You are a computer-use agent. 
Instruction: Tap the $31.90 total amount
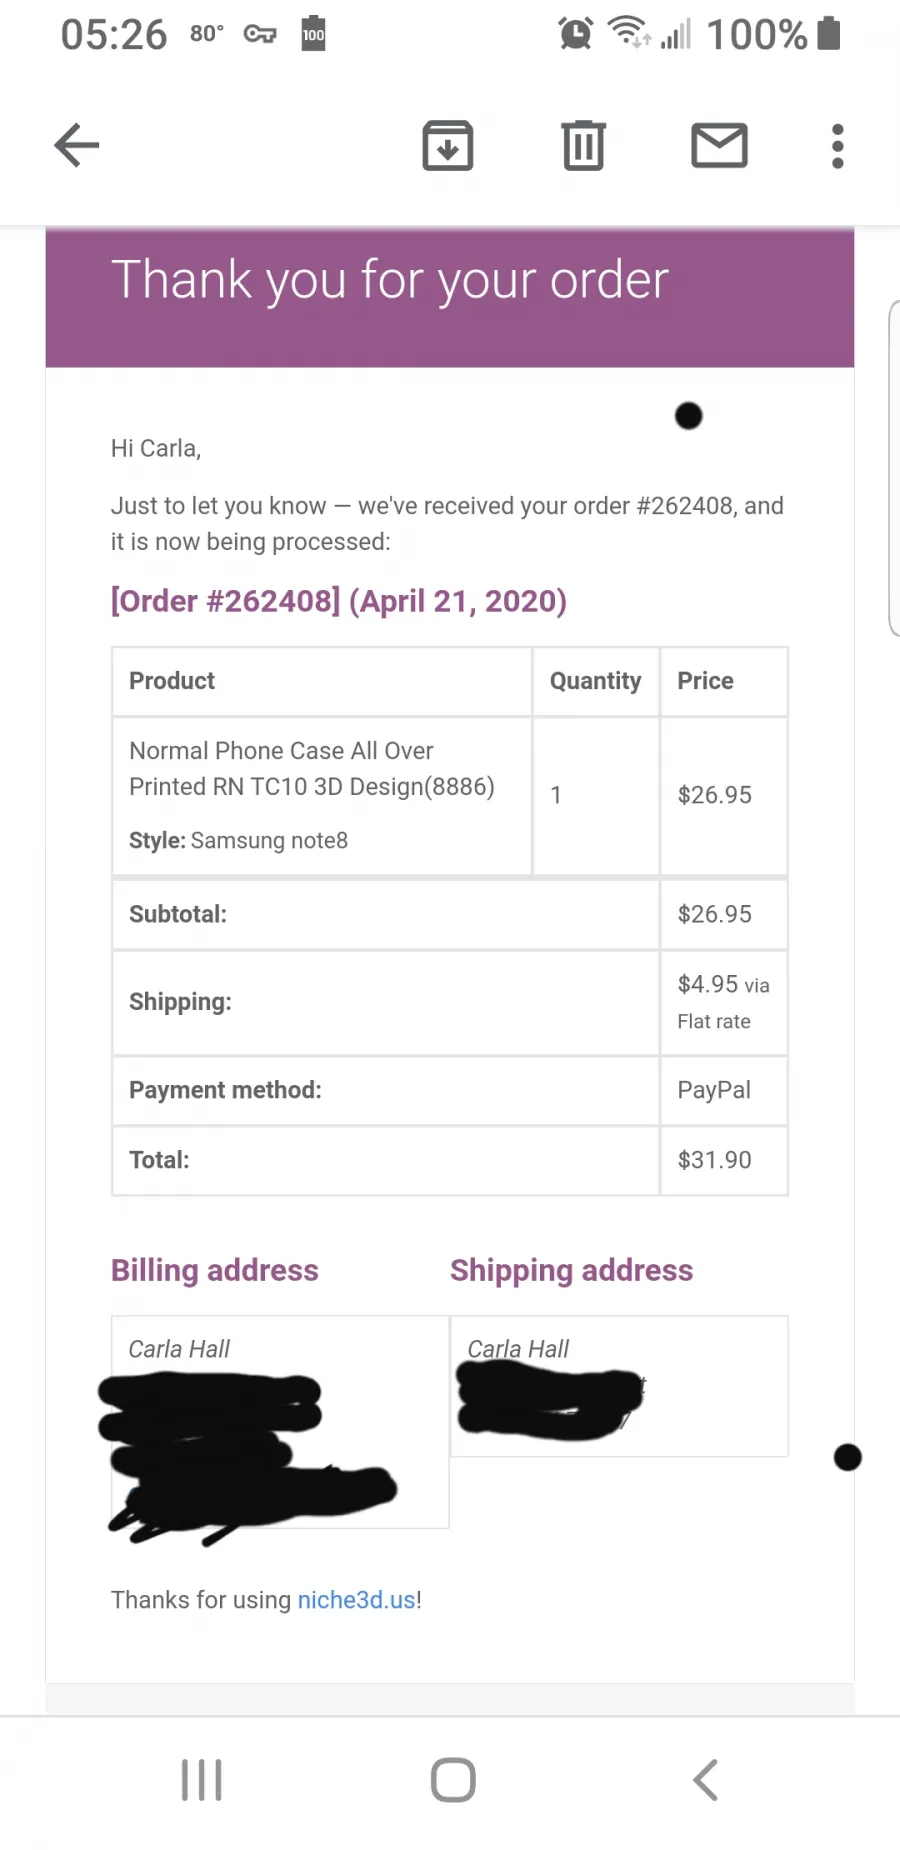715,1160
